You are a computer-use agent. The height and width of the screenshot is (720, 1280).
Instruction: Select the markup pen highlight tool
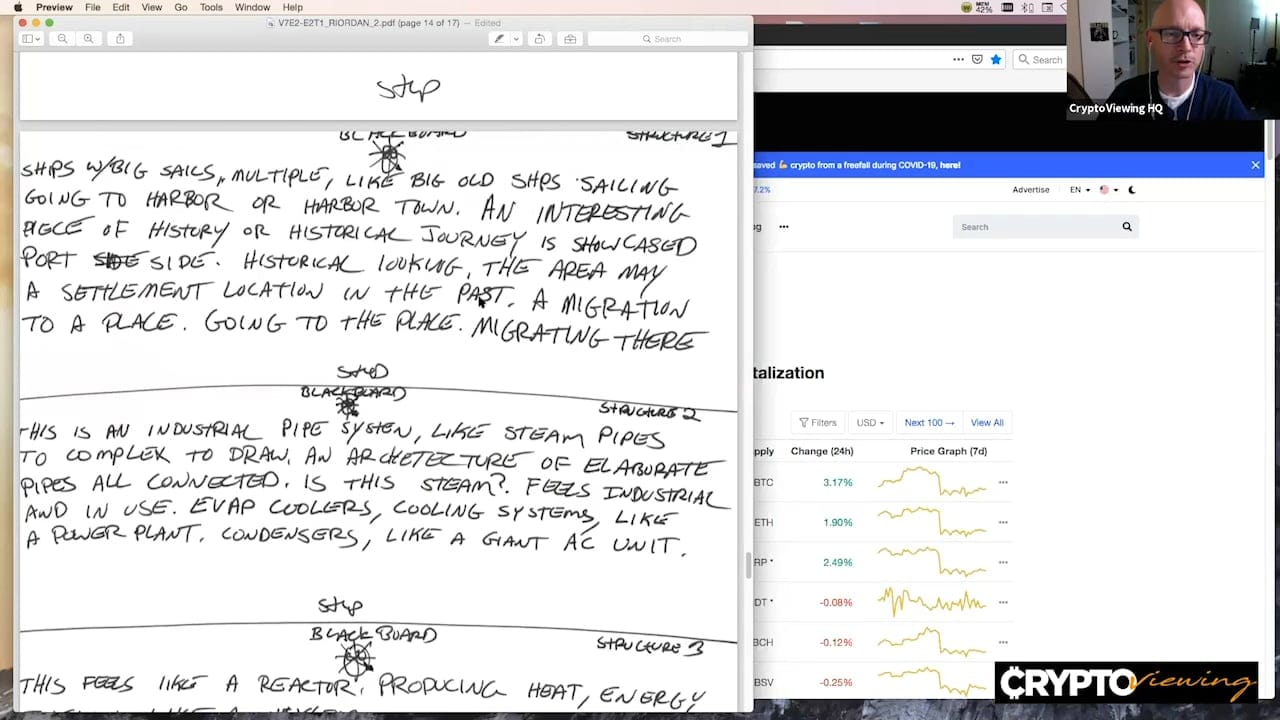[x=499, y=39]
